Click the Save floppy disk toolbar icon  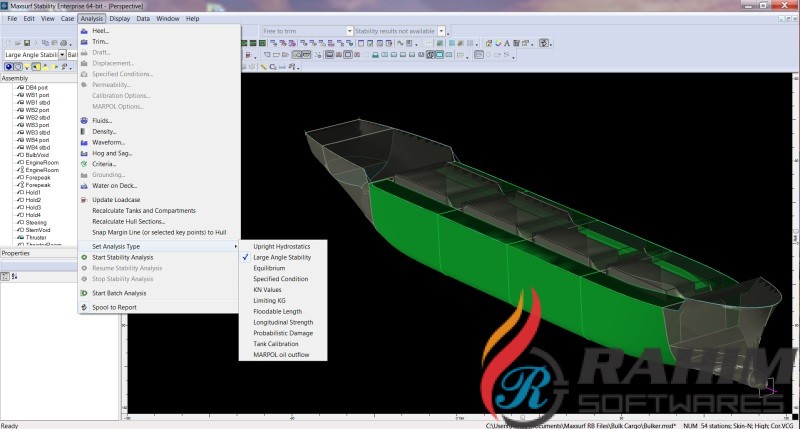27,43
